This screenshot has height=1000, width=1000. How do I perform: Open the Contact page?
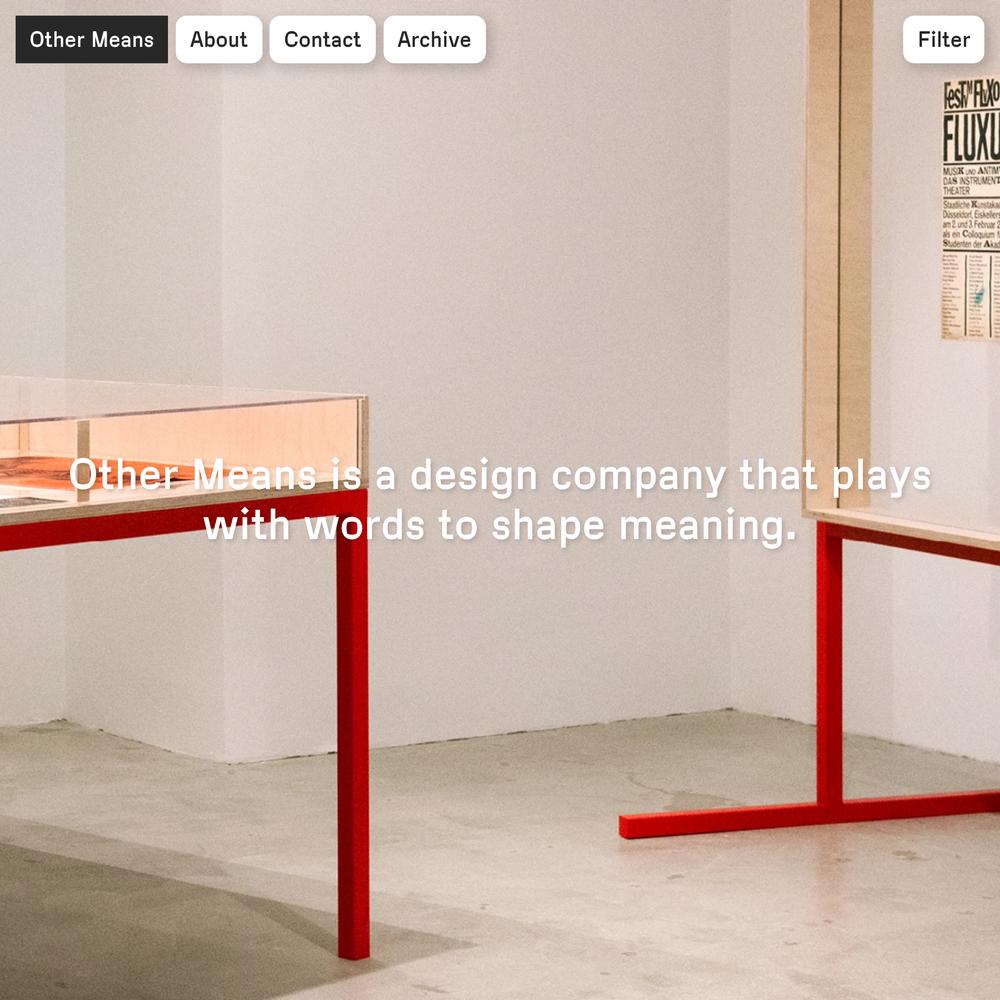(x=322, y=40)
